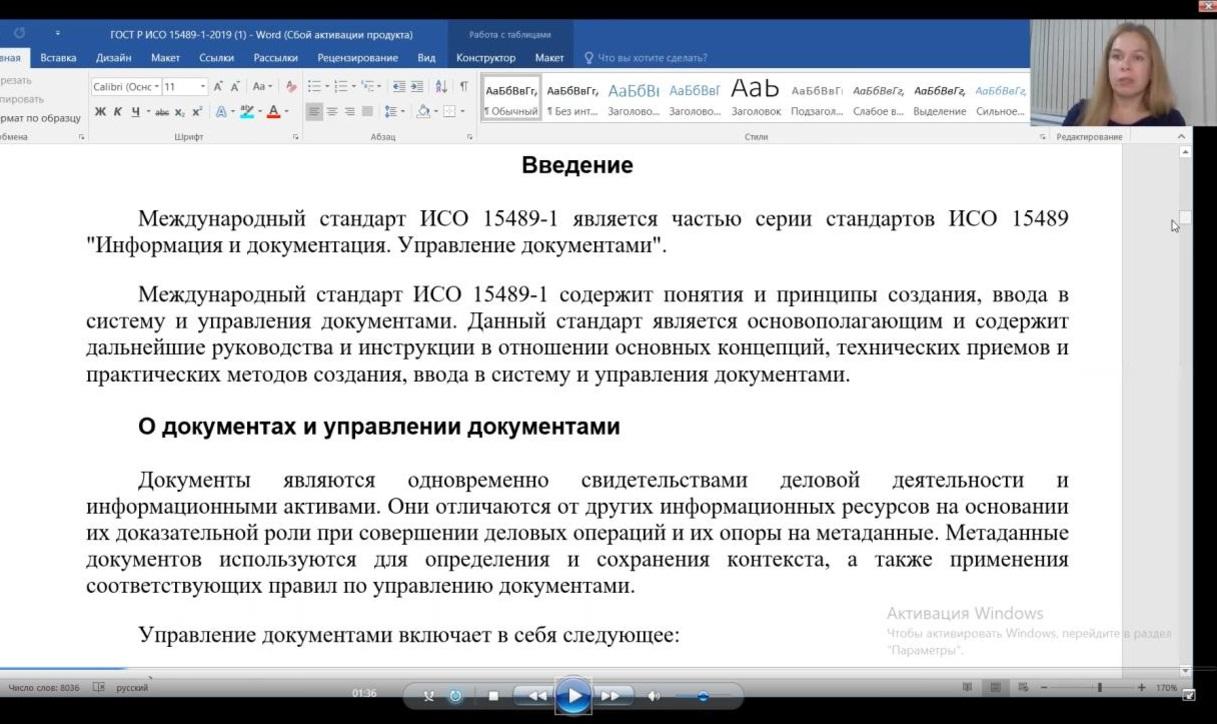The width and height of the screenshot is (1217, 727).
Task: Switch to the Вставка ribbon tab
Action: pos(58,58)
